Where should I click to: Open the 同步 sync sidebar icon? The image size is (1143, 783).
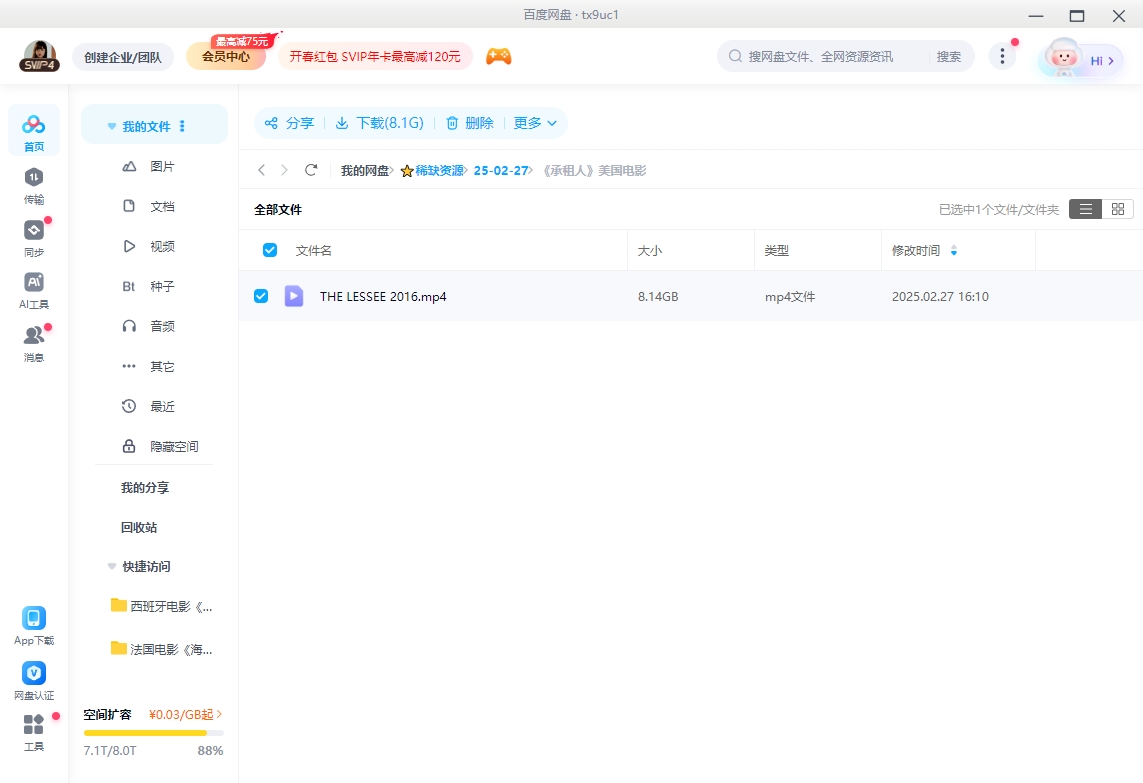34,231
